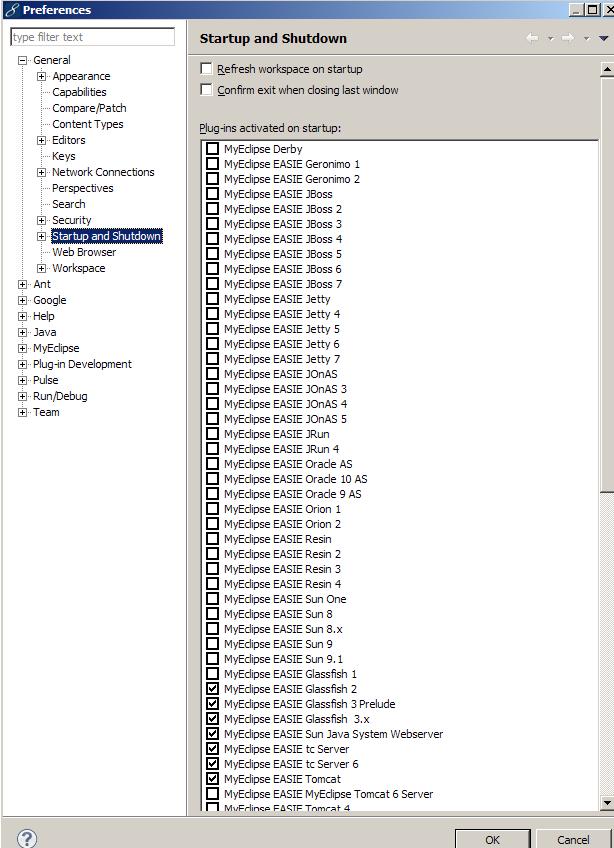Expand the Security node
The height and width of the screenshot is (848, 614).
(41, 220)
